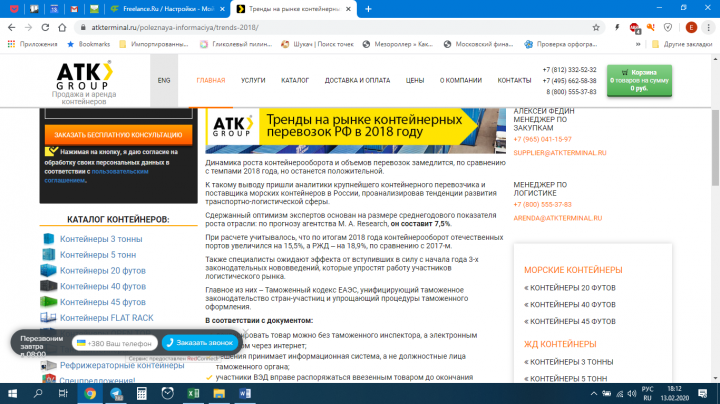Click the 40 ft container icon
Screen dimensions: 720x404
(48, 286)
